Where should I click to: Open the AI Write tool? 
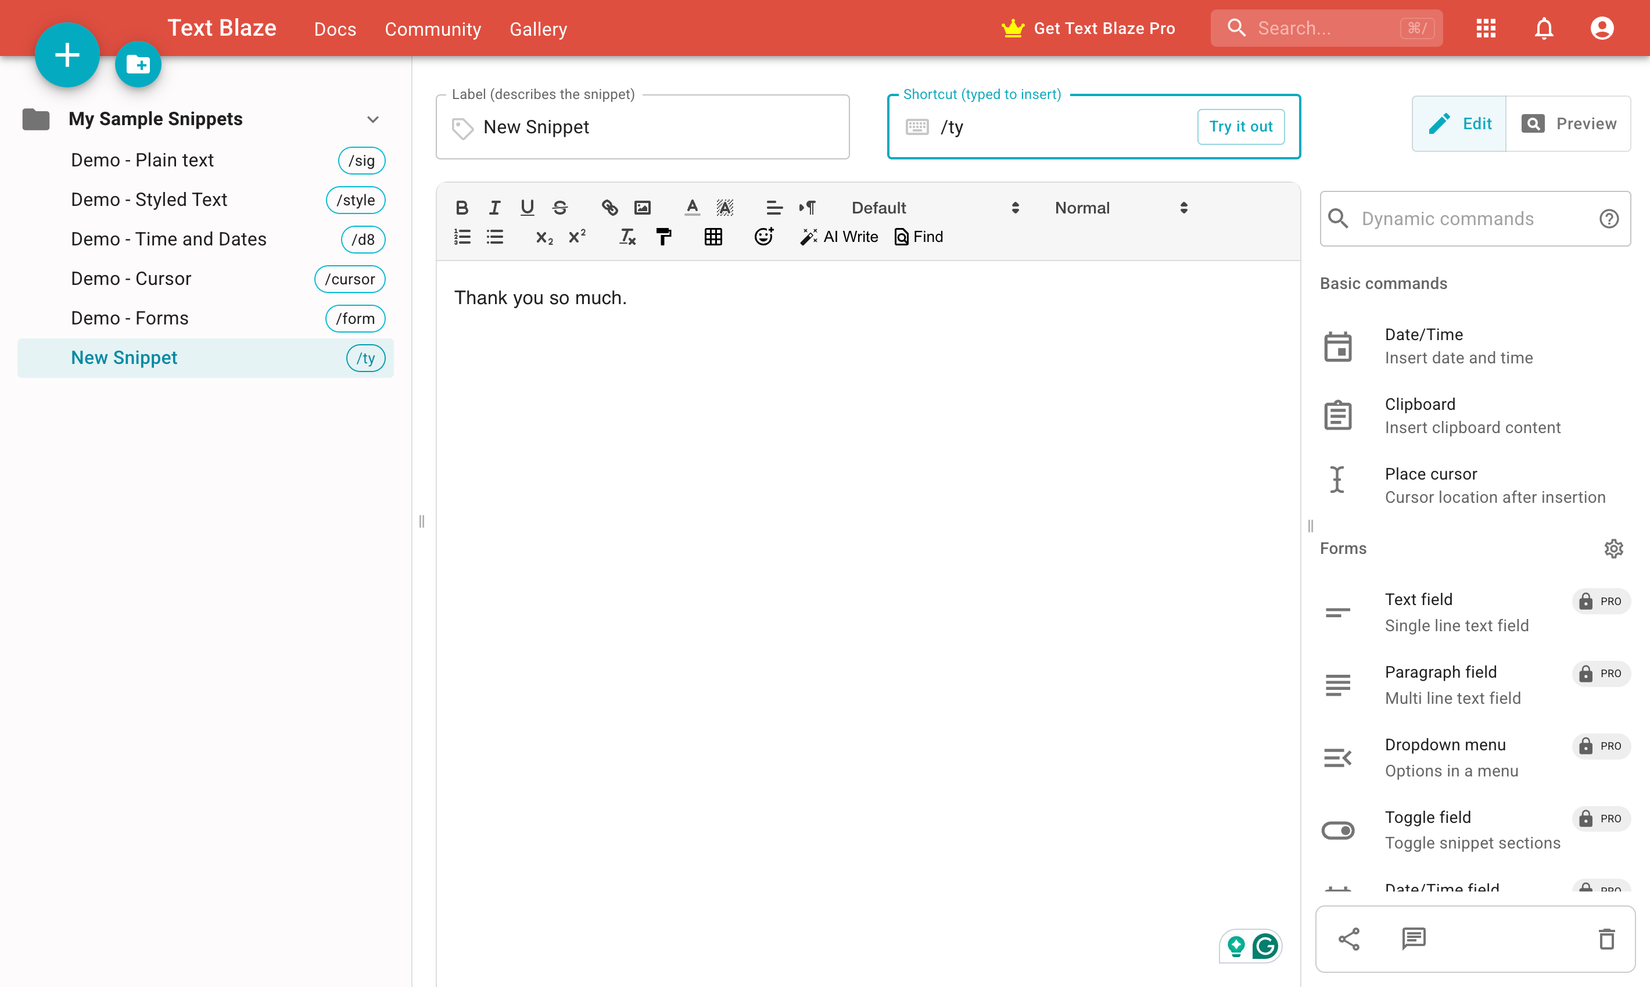839,237
